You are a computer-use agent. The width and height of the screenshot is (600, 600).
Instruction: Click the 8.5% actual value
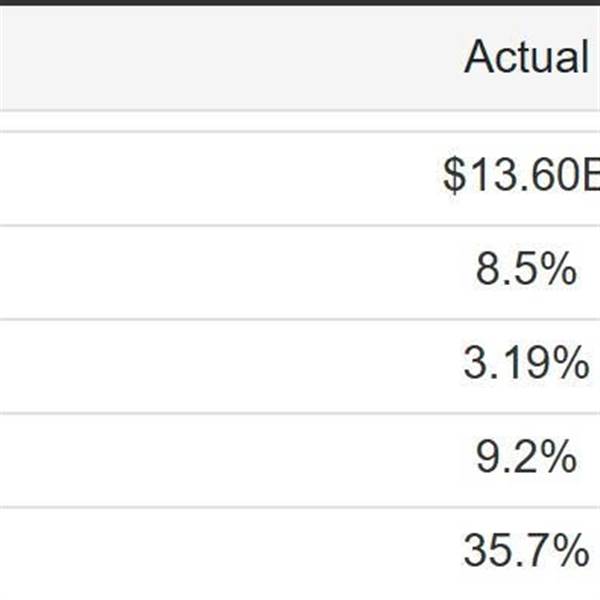(526, 271)
